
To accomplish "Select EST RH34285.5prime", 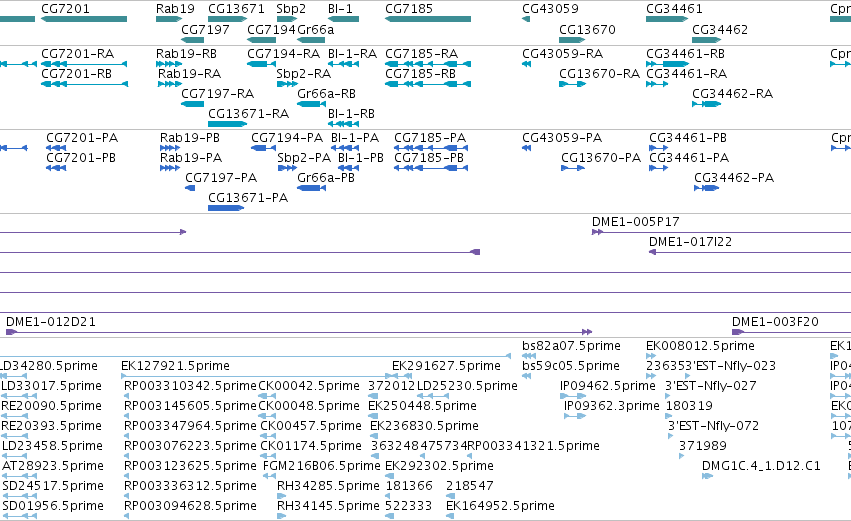I will click(x=281, y=497).
